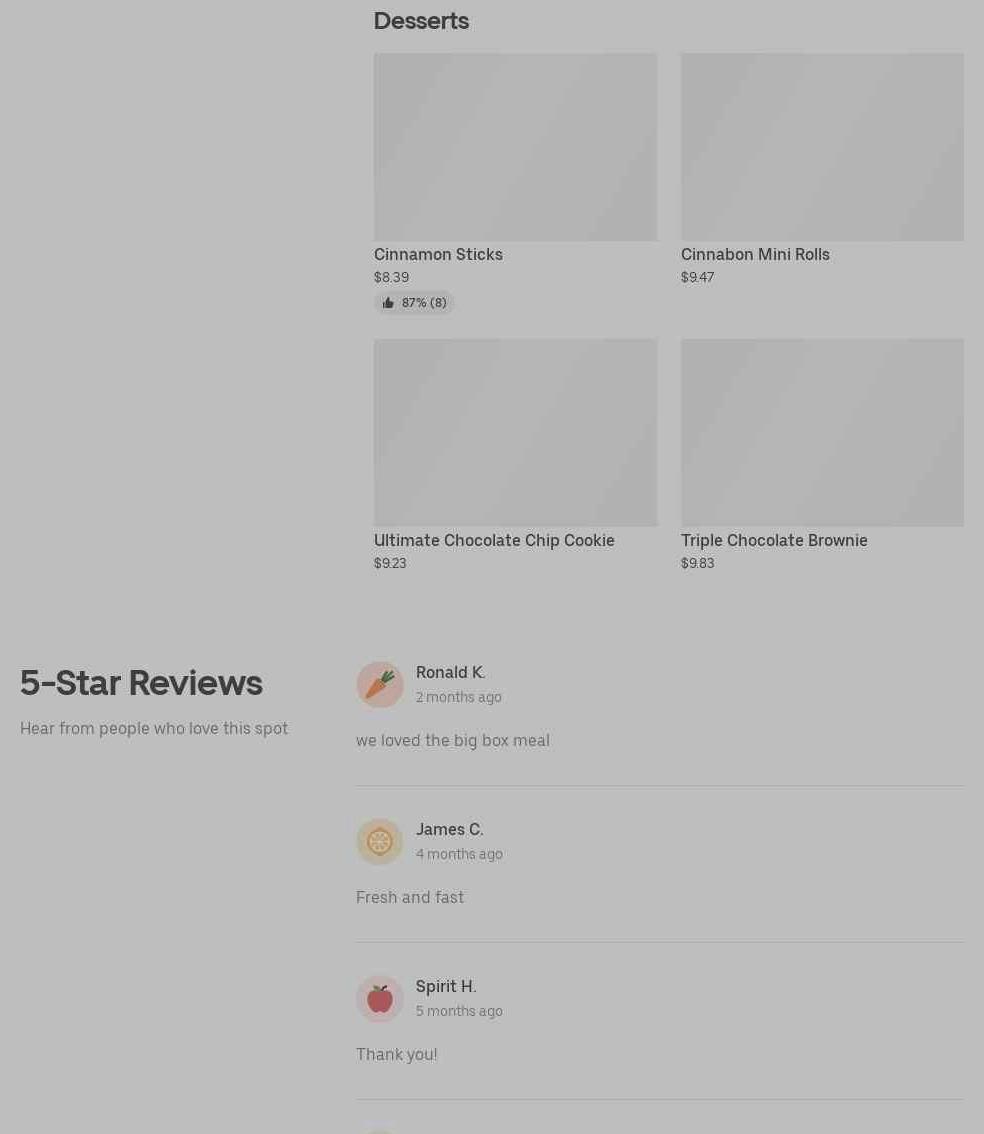
Task: Click the Spirit H. reviewer name
Action: (445, 986)
